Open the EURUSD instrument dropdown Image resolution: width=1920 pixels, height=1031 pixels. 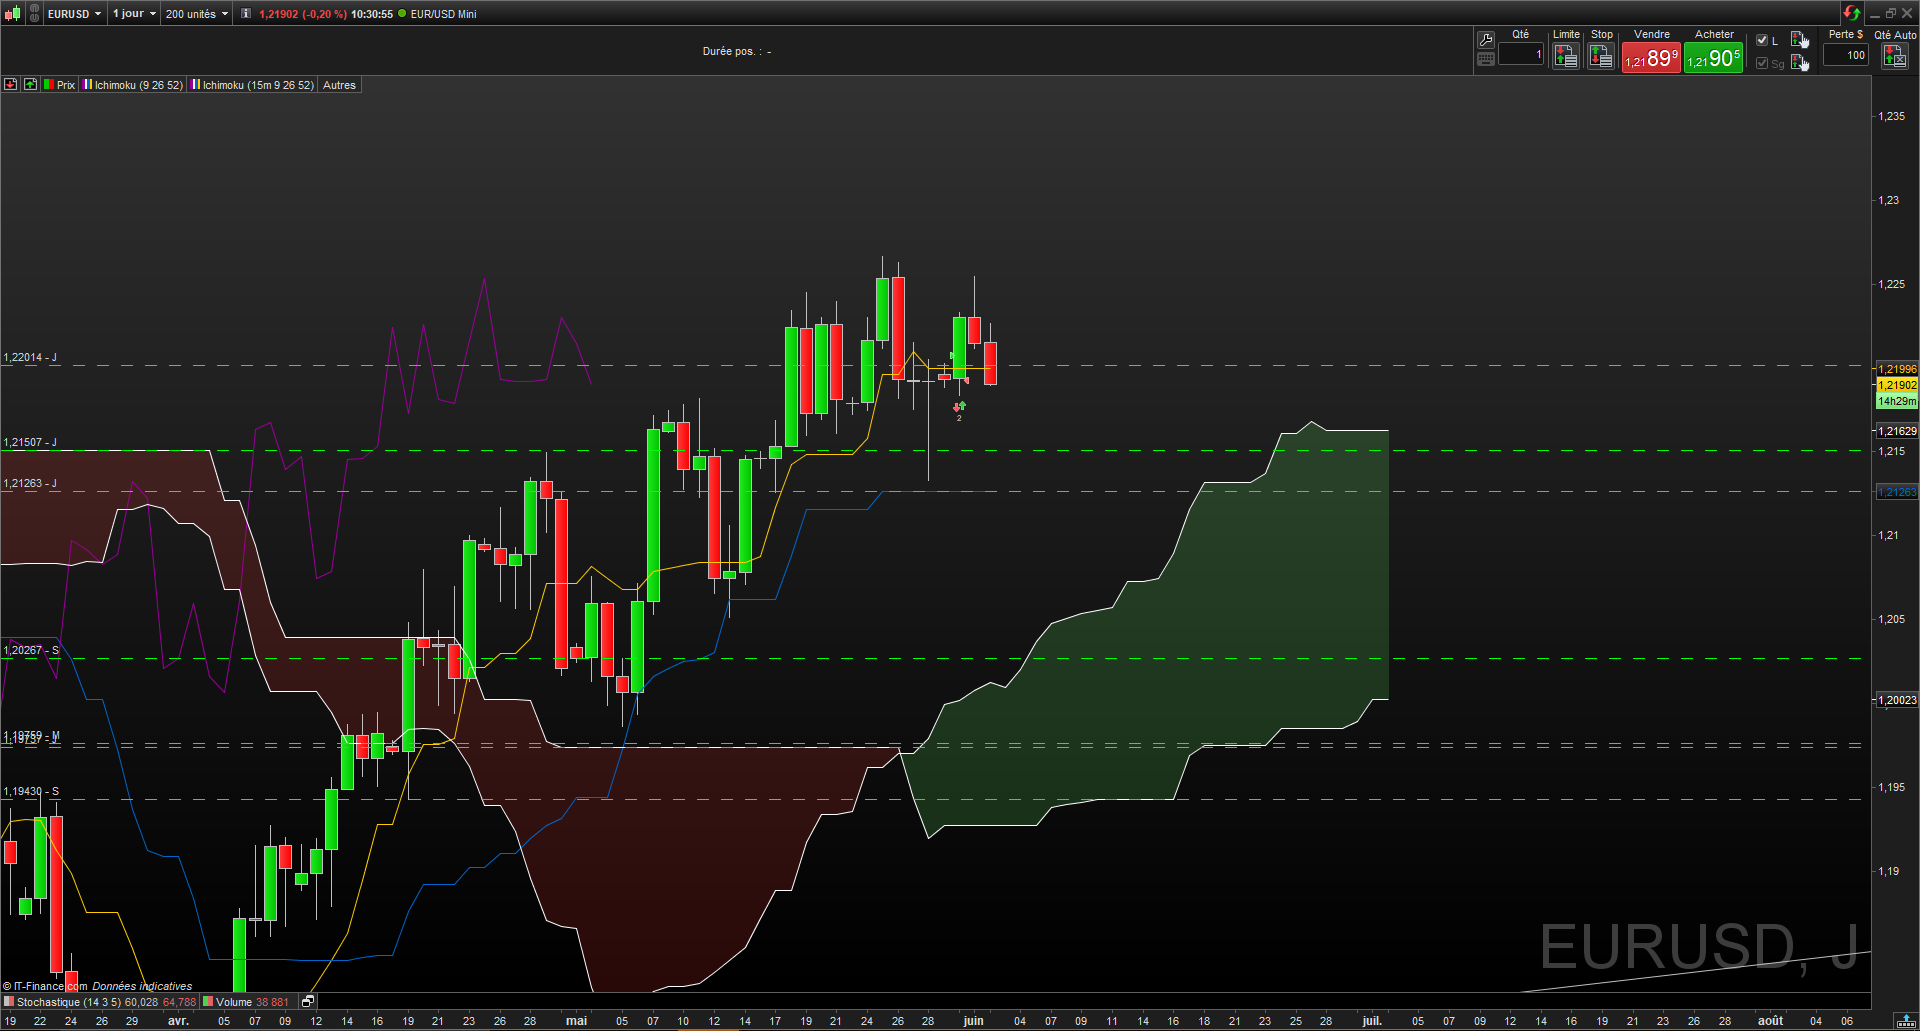click(75, 14)
